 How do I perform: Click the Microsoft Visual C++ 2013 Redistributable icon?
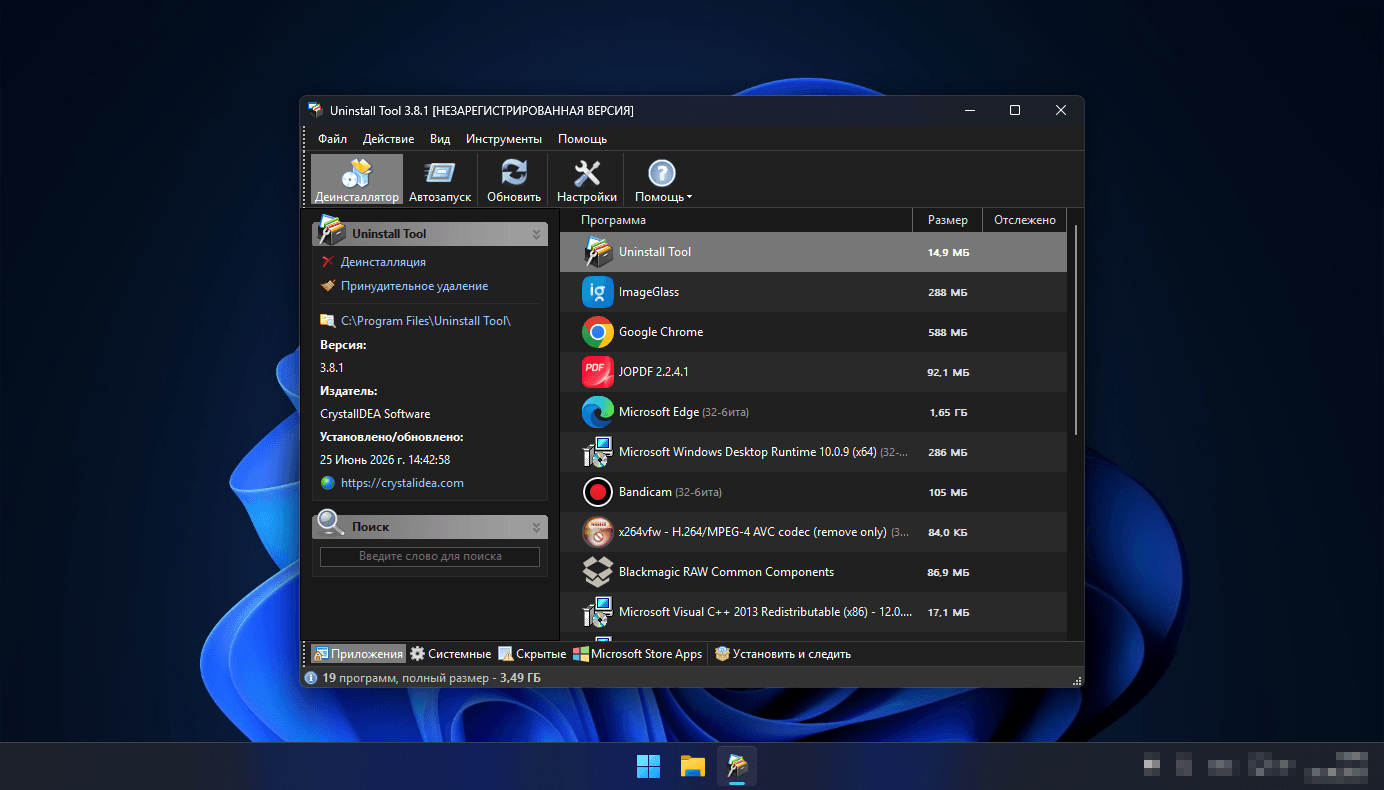[x=598, y=612]
